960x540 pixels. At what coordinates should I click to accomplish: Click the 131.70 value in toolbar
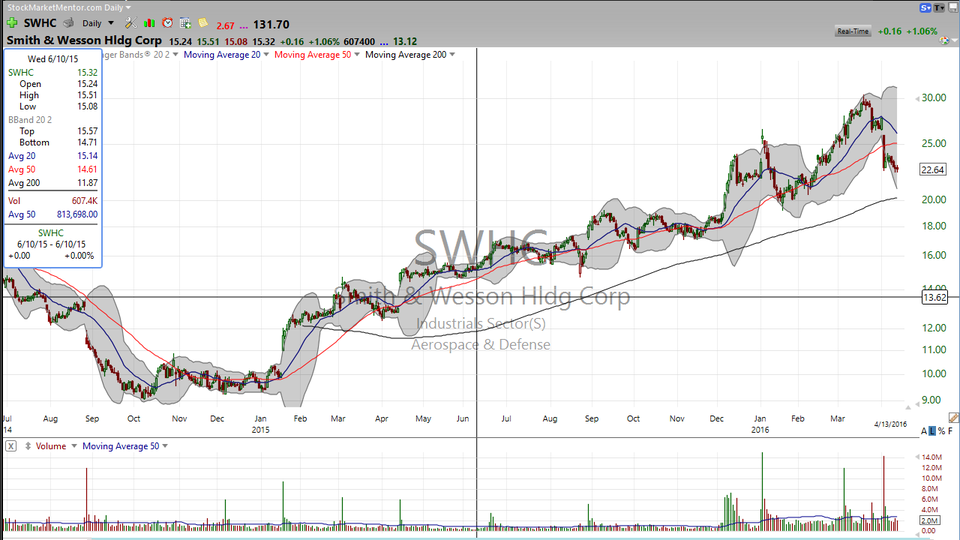(x=271, y=24)
